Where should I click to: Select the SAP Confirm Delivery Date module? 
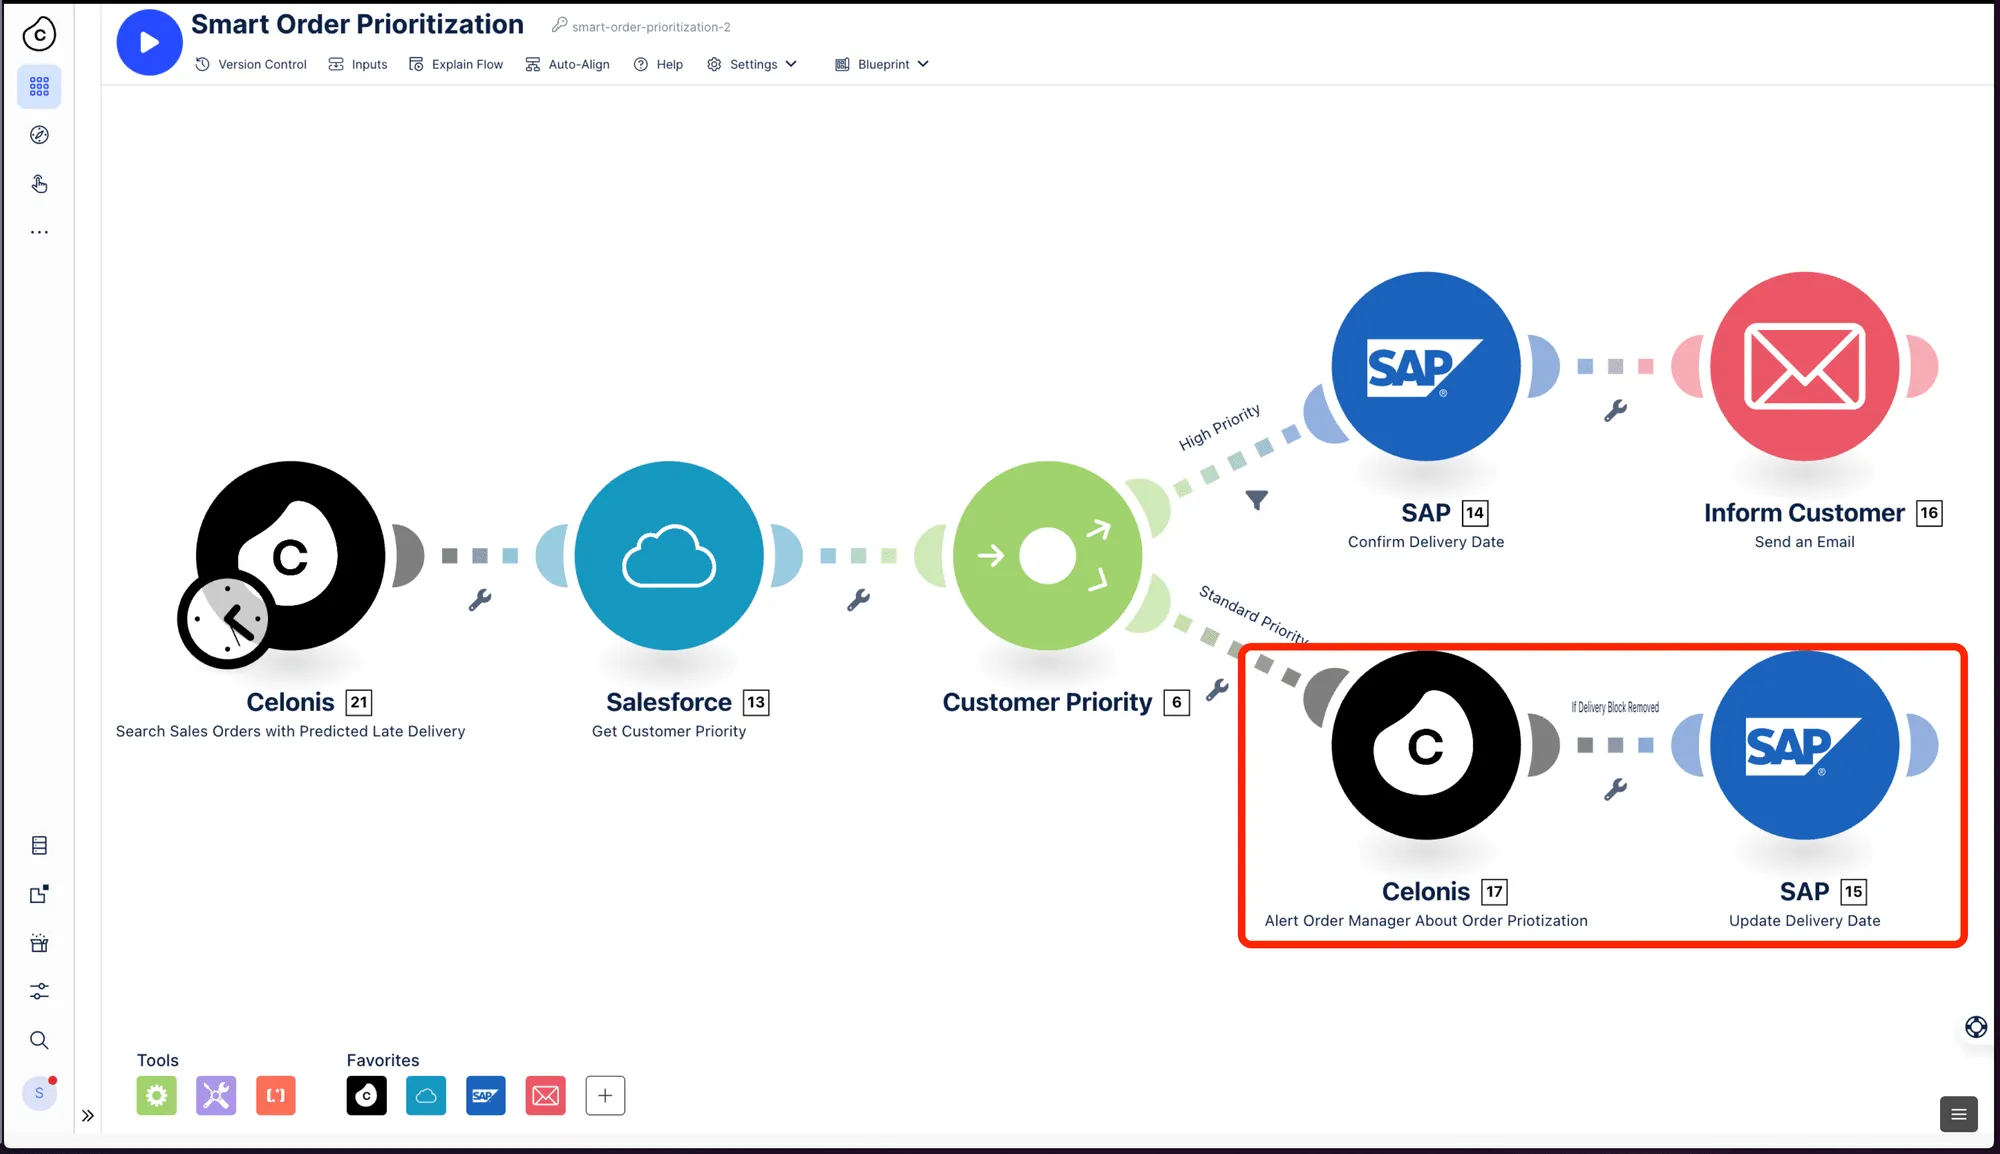point(1426,366)
